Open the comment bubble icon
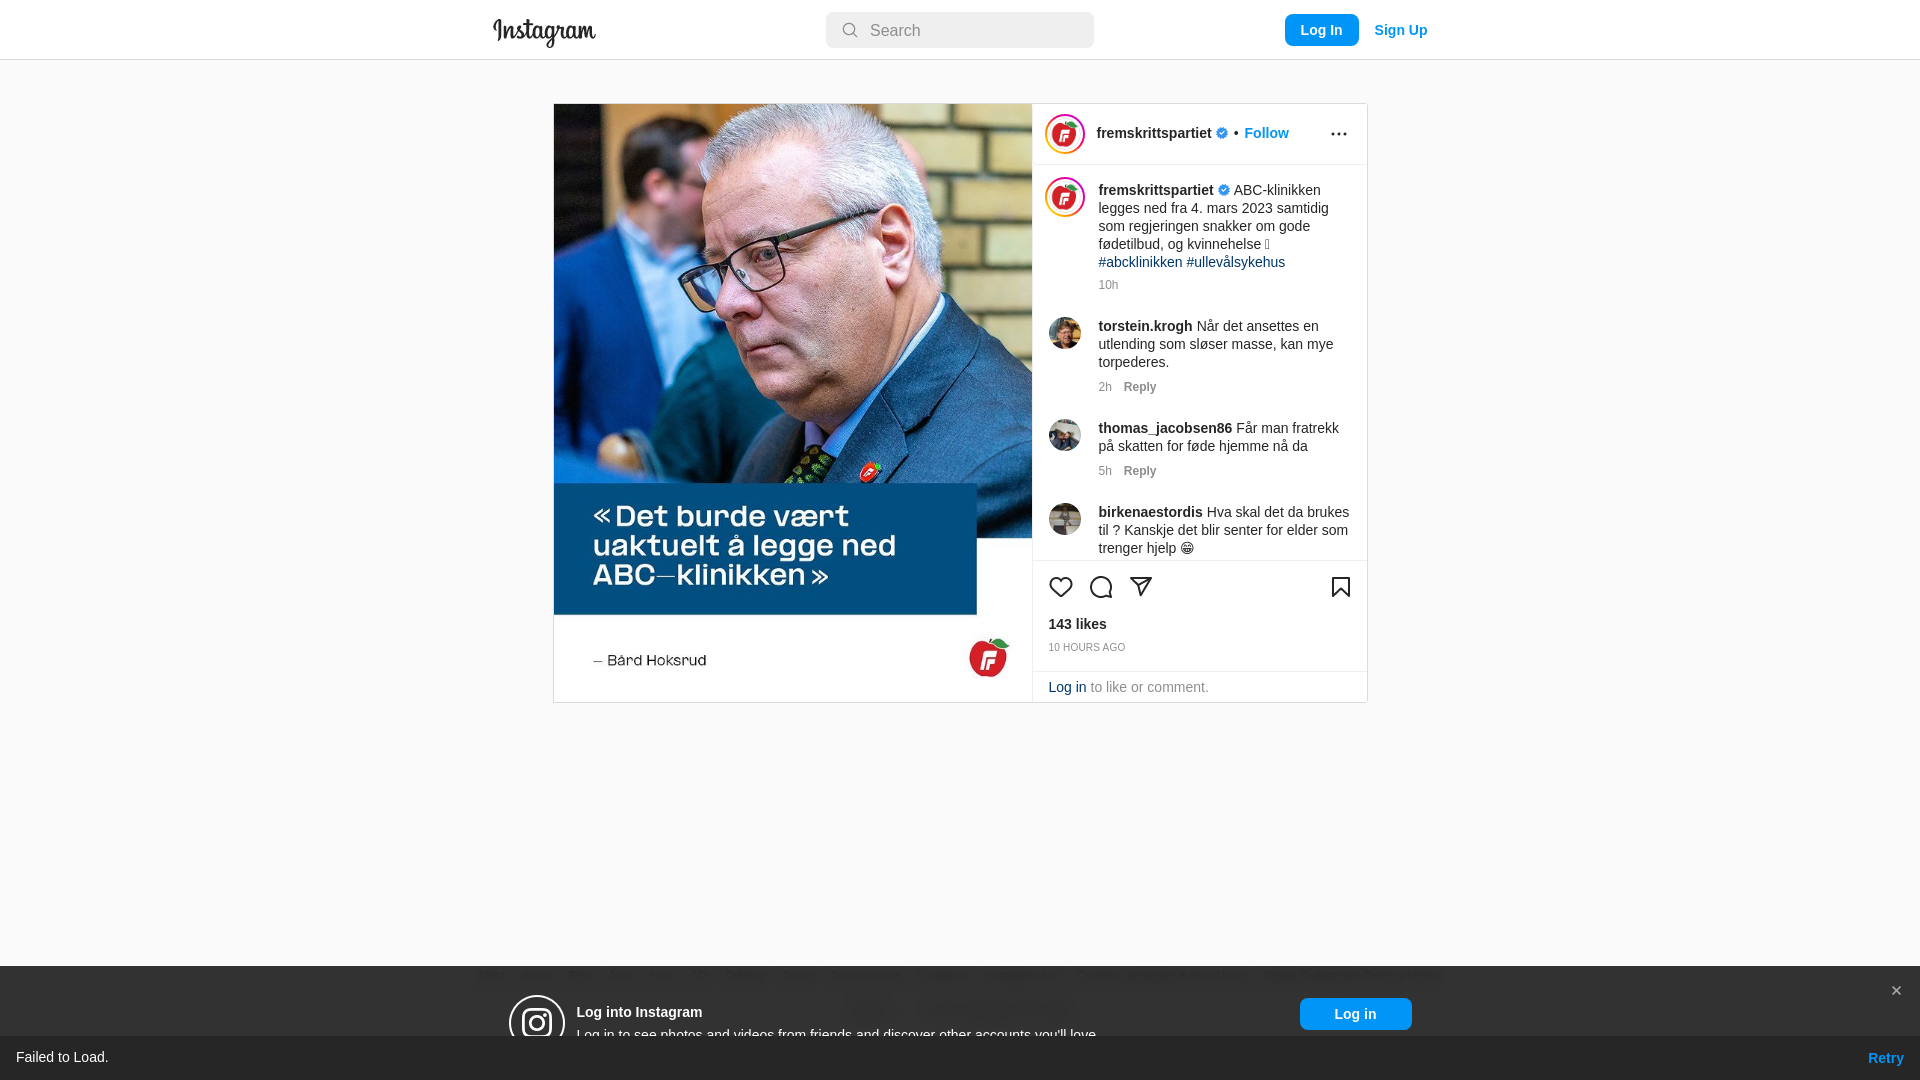Viewport: 1920px width, 1080px height. [1101, 587]
